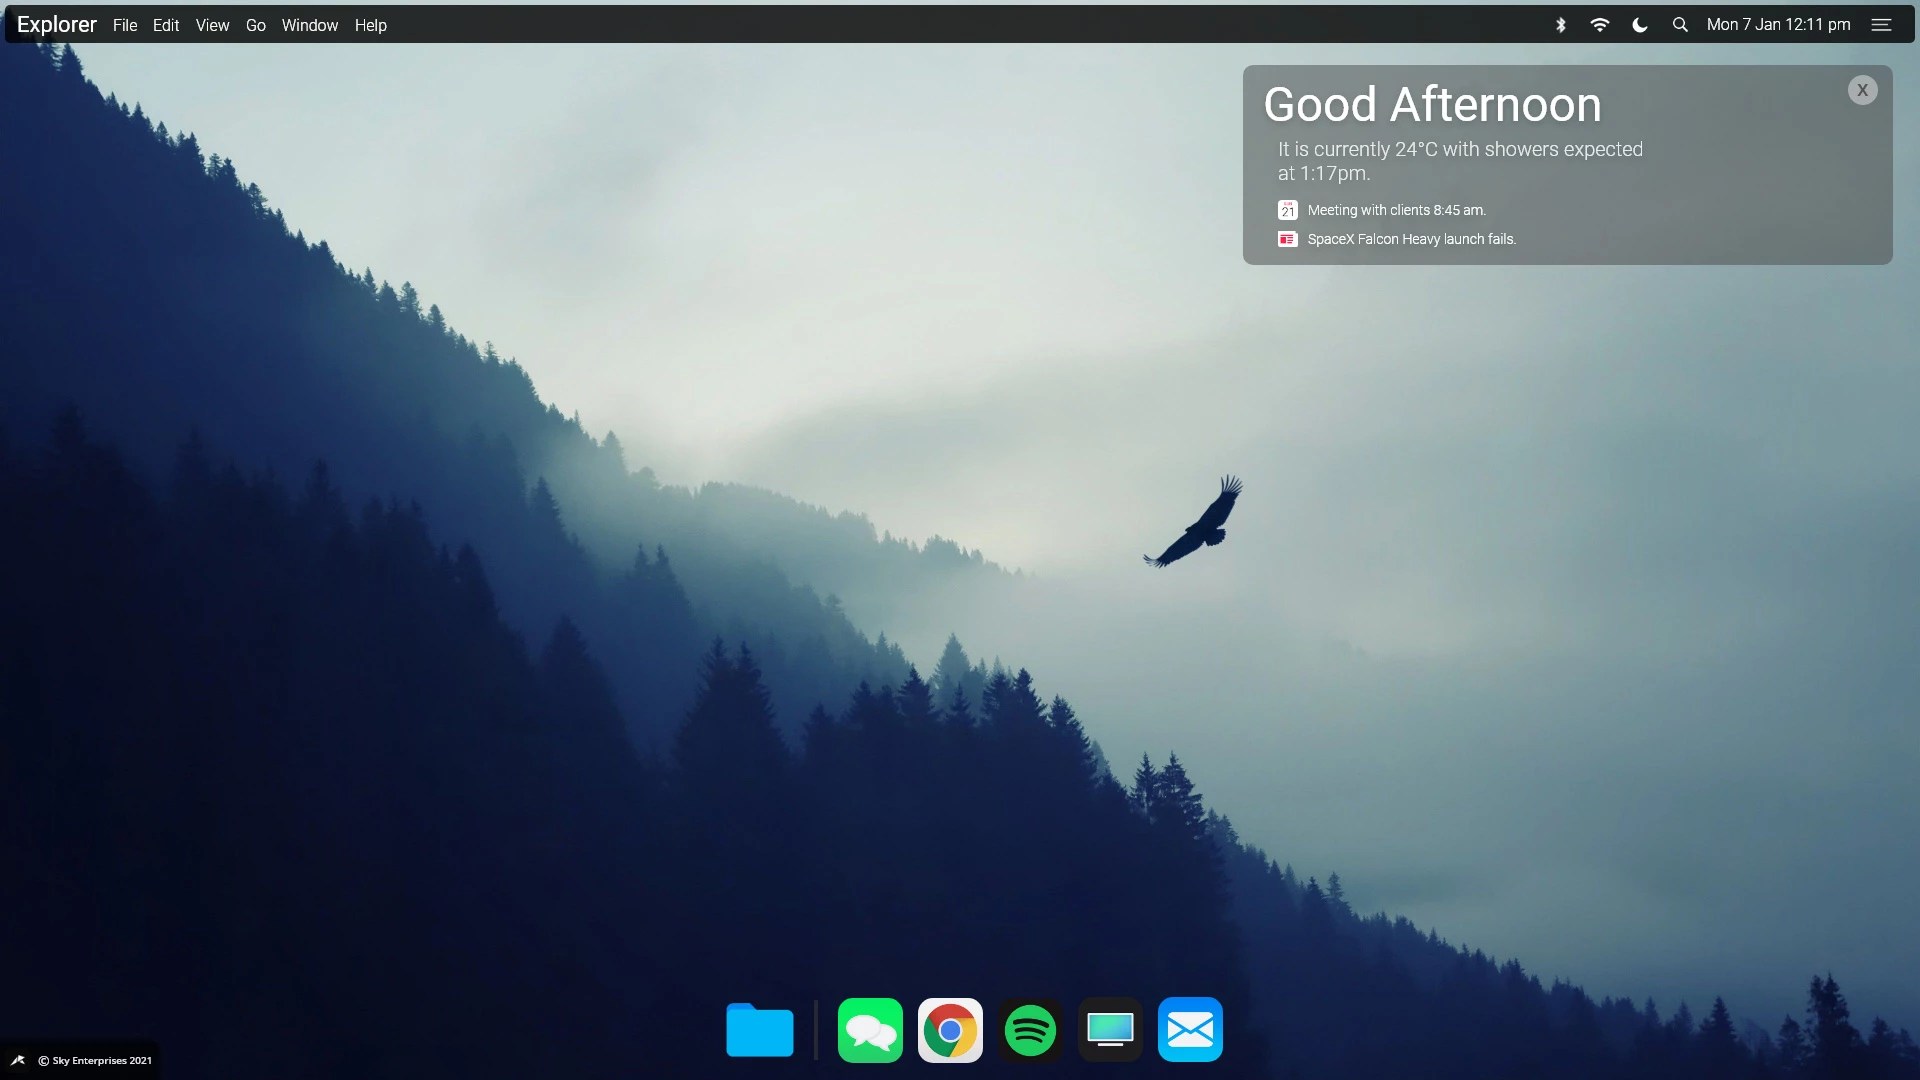Viewport: 1920px width, 1080px height.
Task: Open the Wi-Fi status menu
Action: point(1600,25)
